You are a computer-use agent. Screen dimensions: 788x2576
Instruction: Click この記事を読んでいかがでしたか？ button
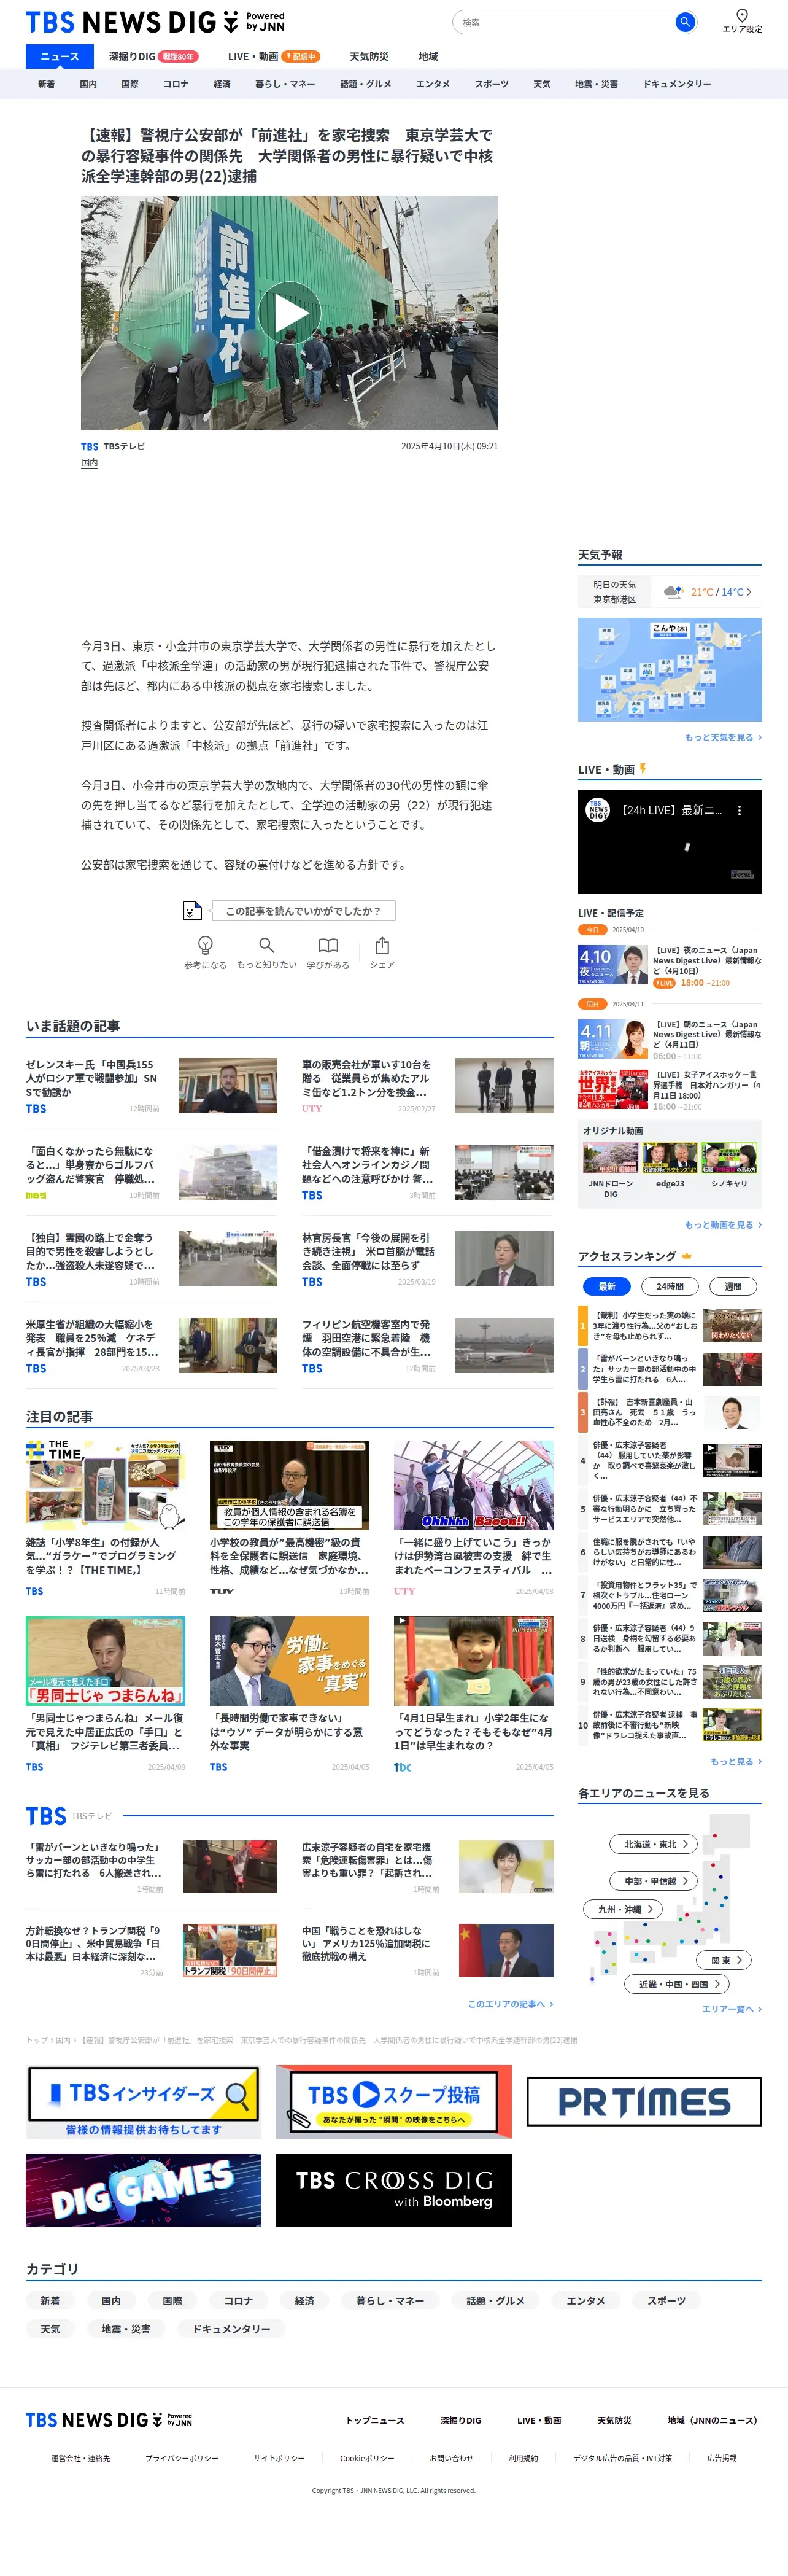(x=303, y=910)
